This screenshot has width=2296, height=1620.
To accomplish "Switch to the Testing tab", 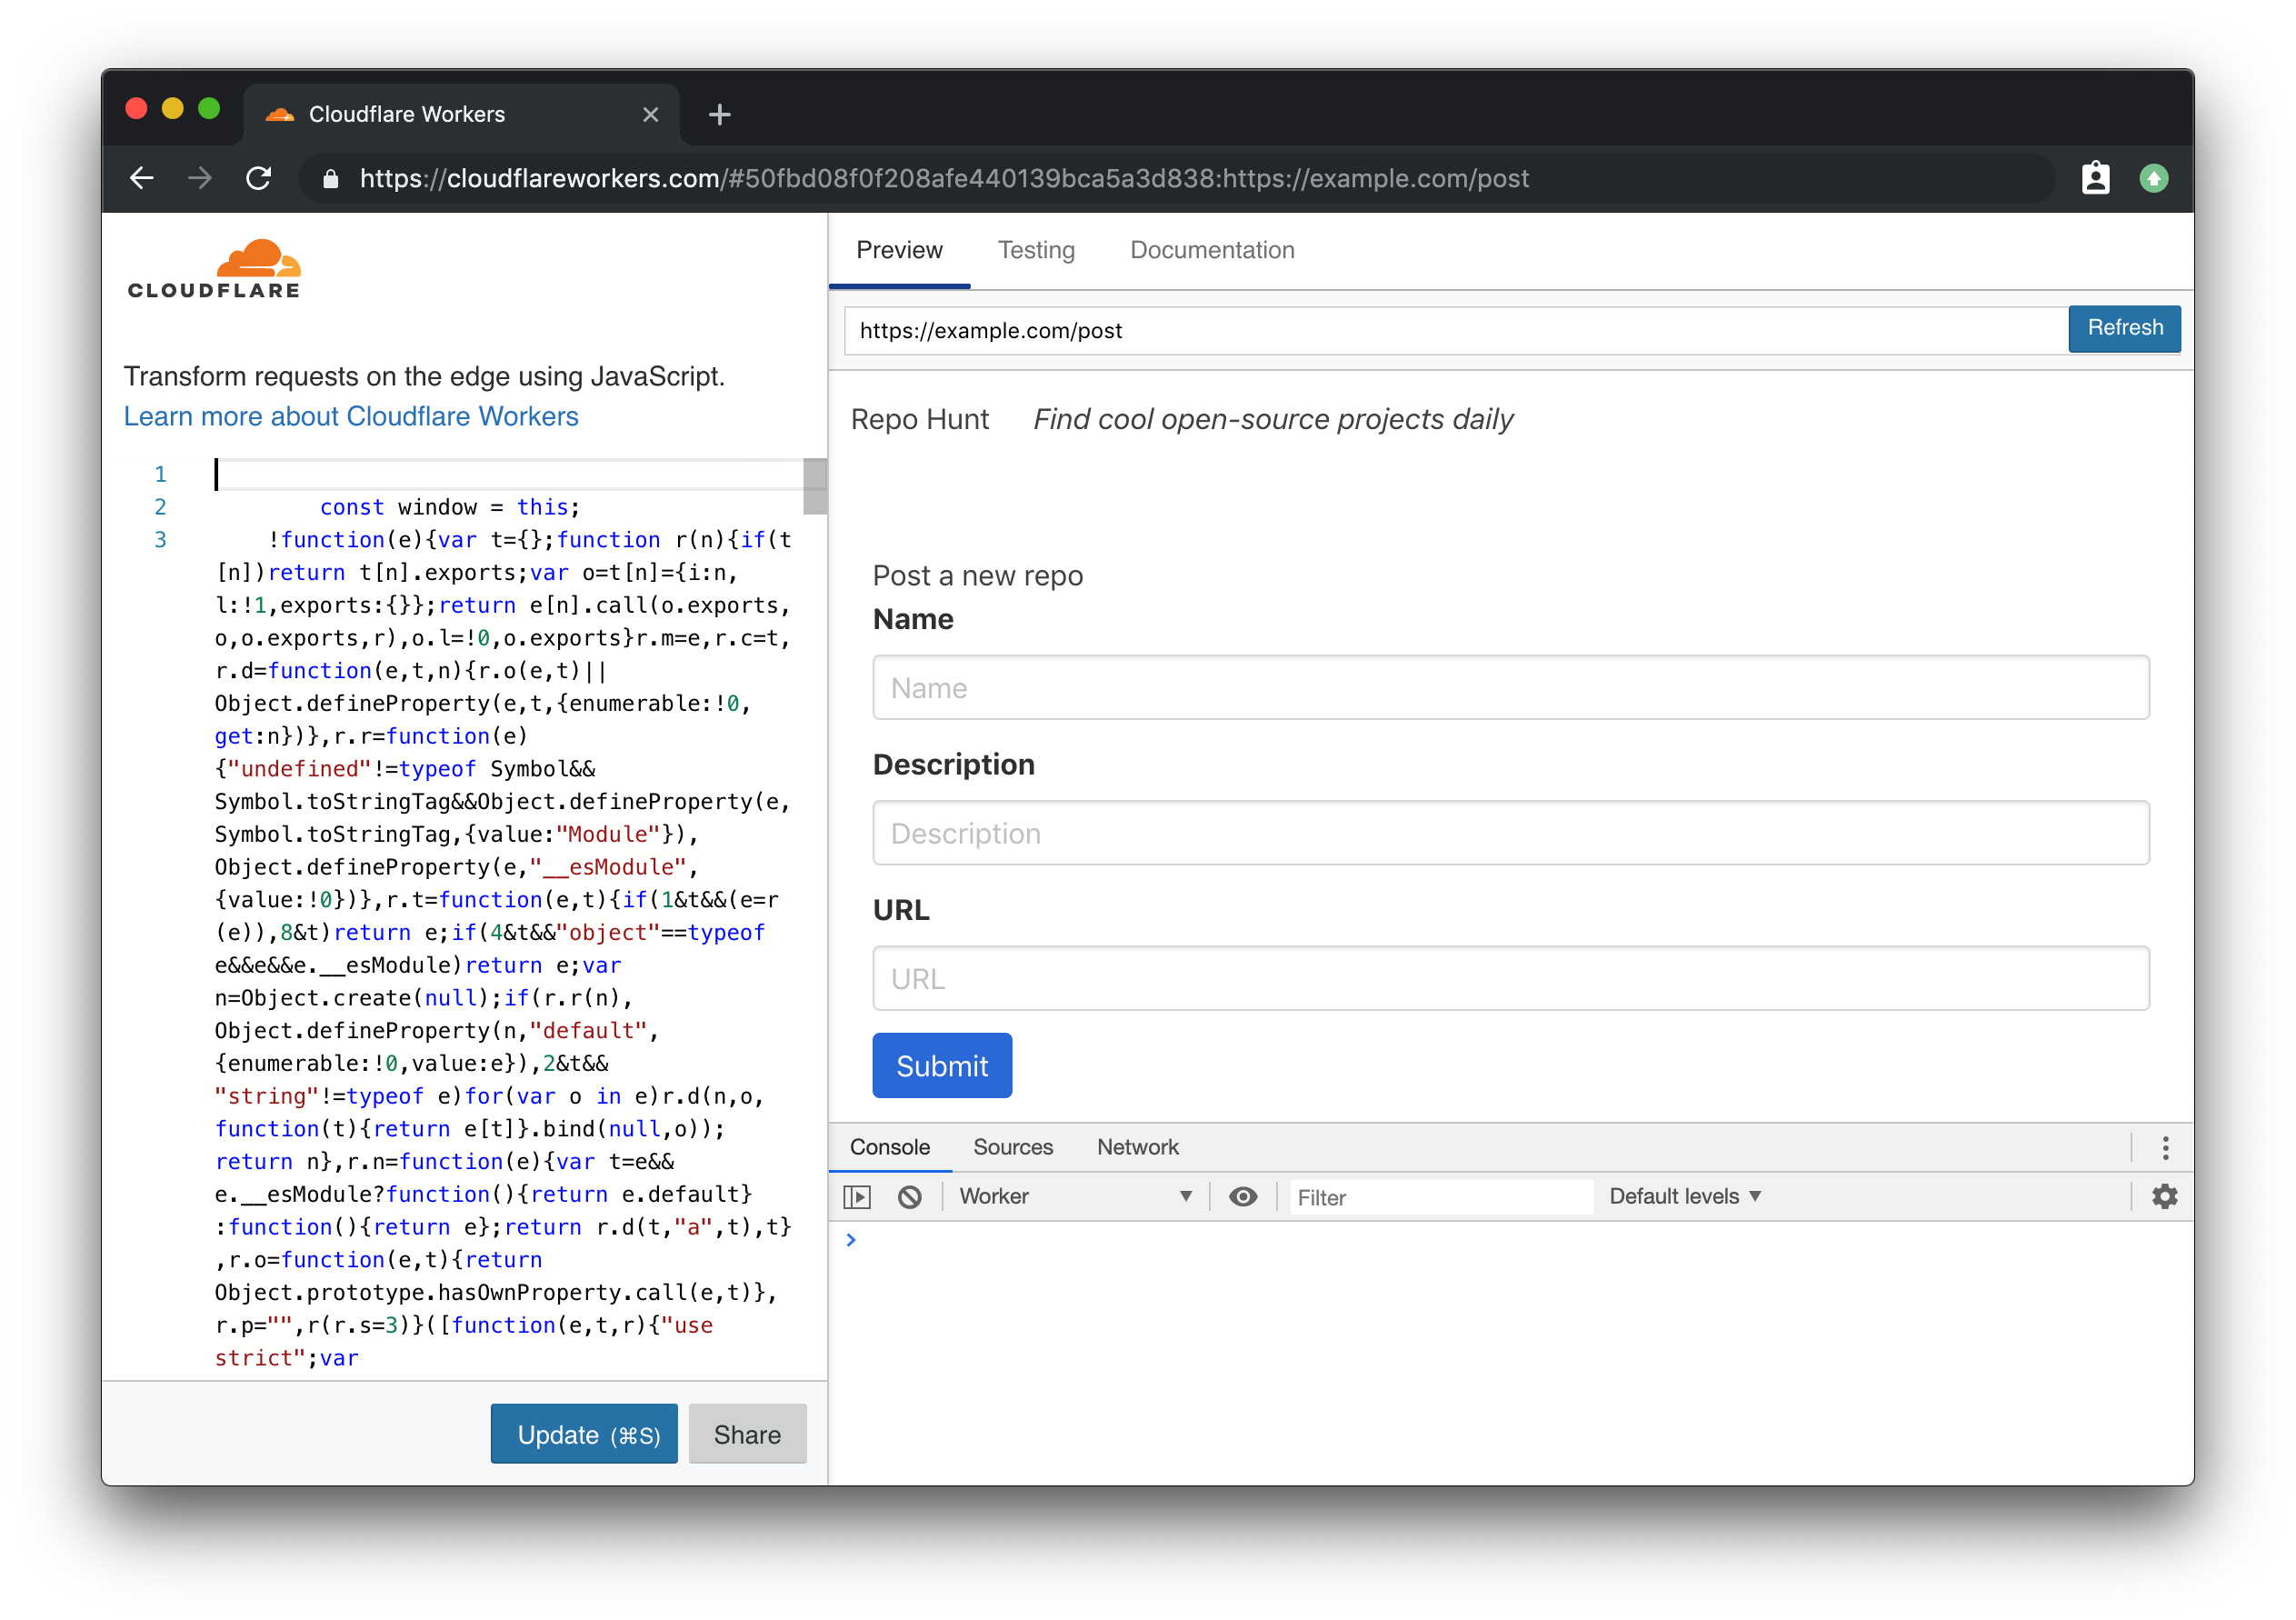I will point(1036,250).
